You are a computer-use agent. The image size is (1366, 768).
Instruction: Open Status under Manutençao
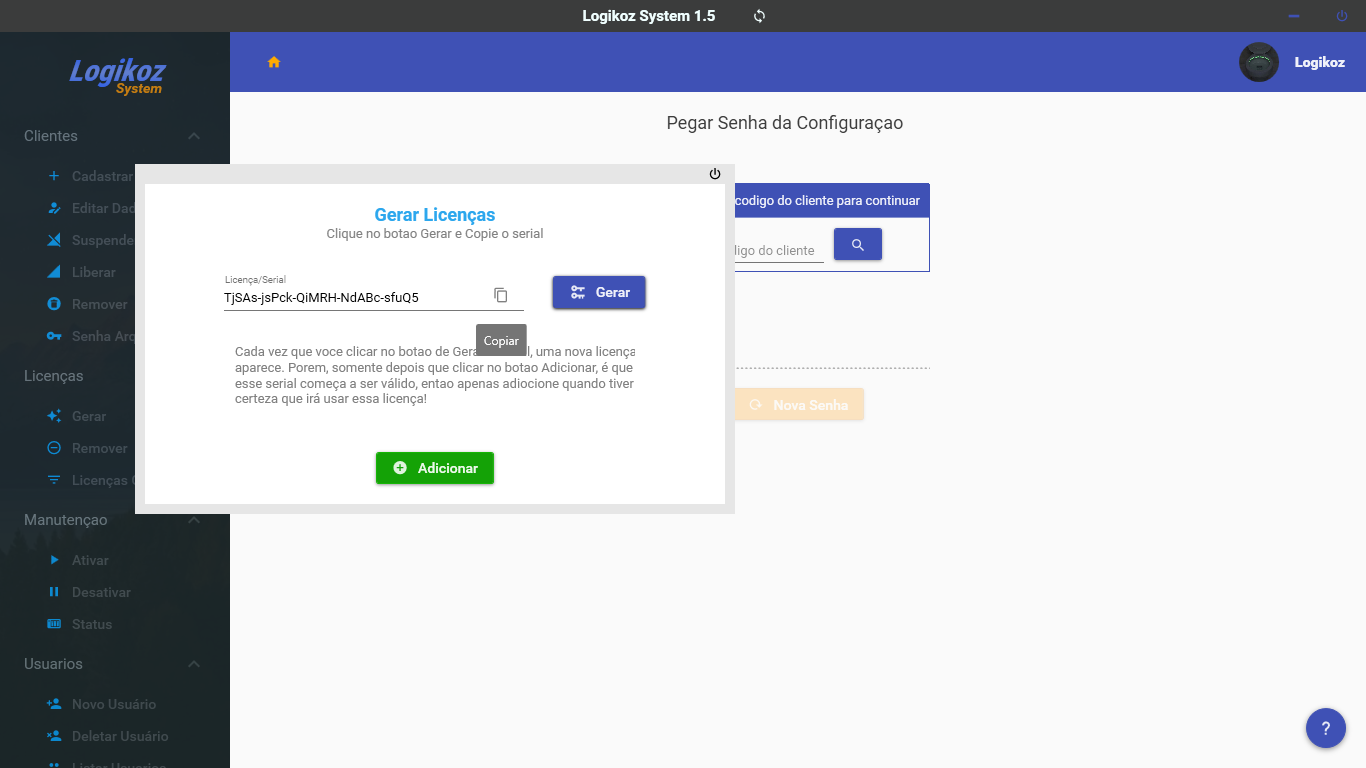pyautogui.click(x=92, y=624)
